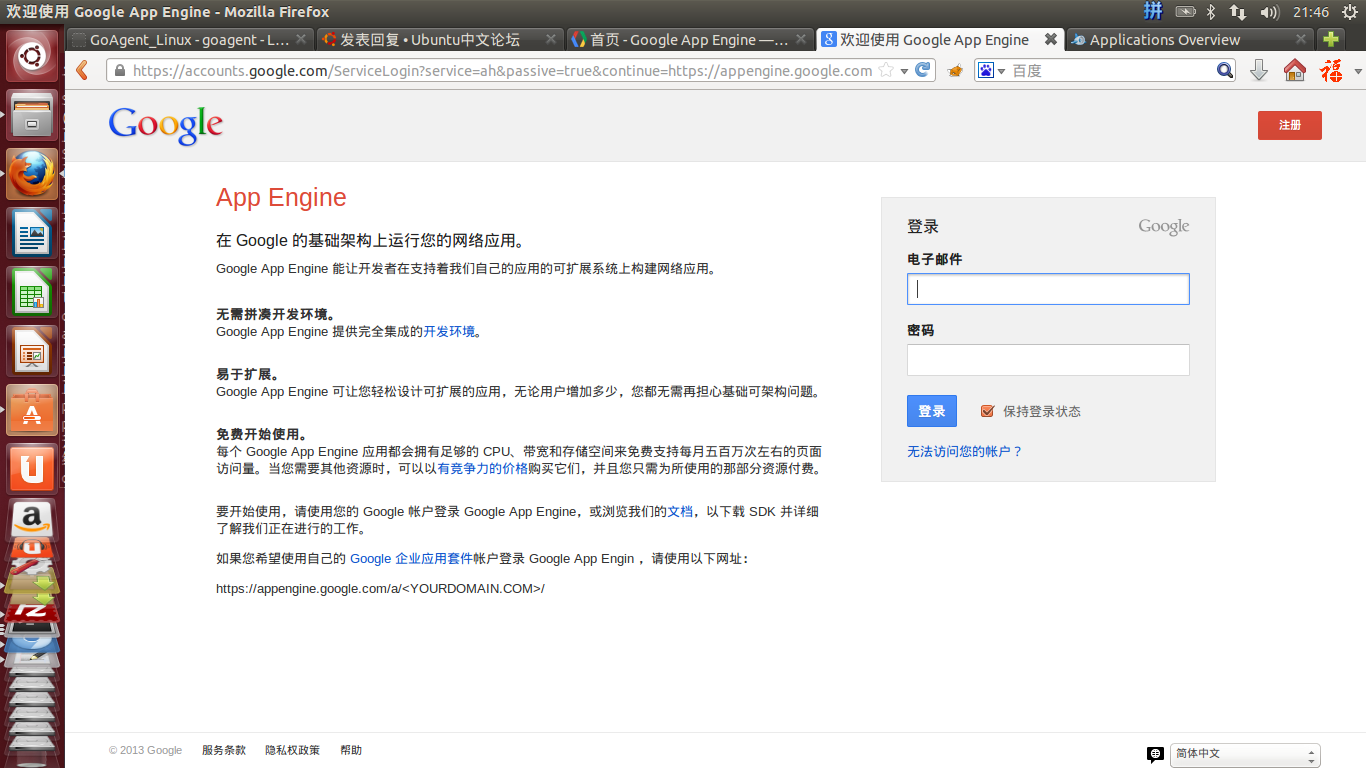Launch LibreOffice Impress from the dock
Screen dimensions: 1366x768
click(32, 351)
